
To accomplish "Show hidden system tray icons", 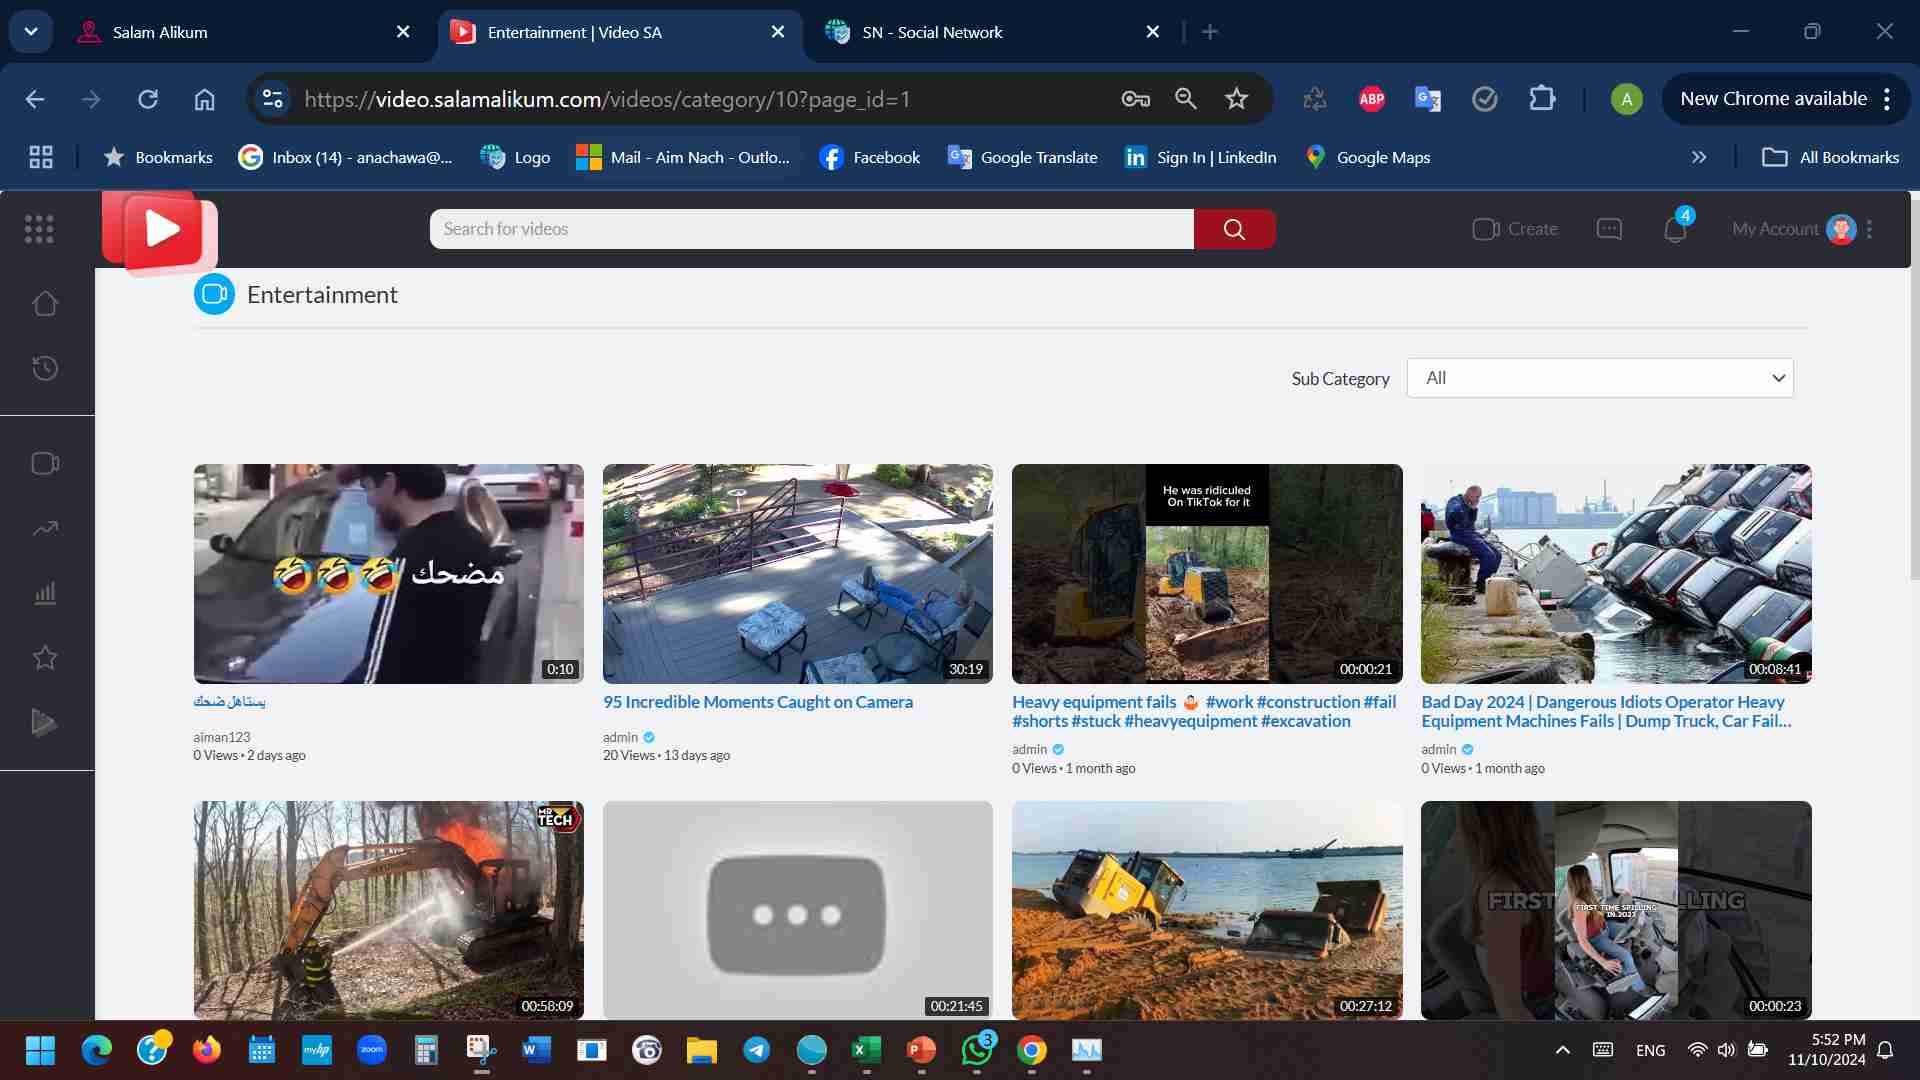I will 1562,1050.
